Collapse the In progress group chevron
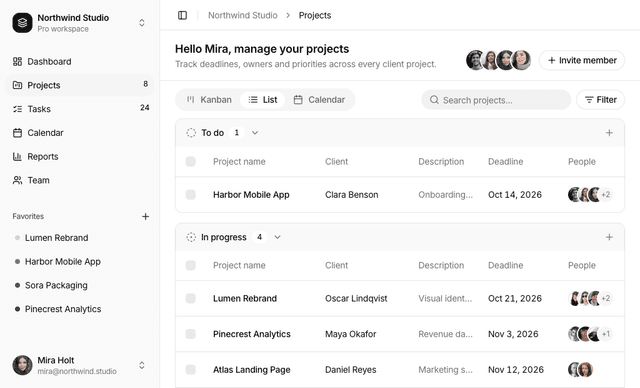The image size is (640, 388). pyautogui.click(x=278, y=237)
